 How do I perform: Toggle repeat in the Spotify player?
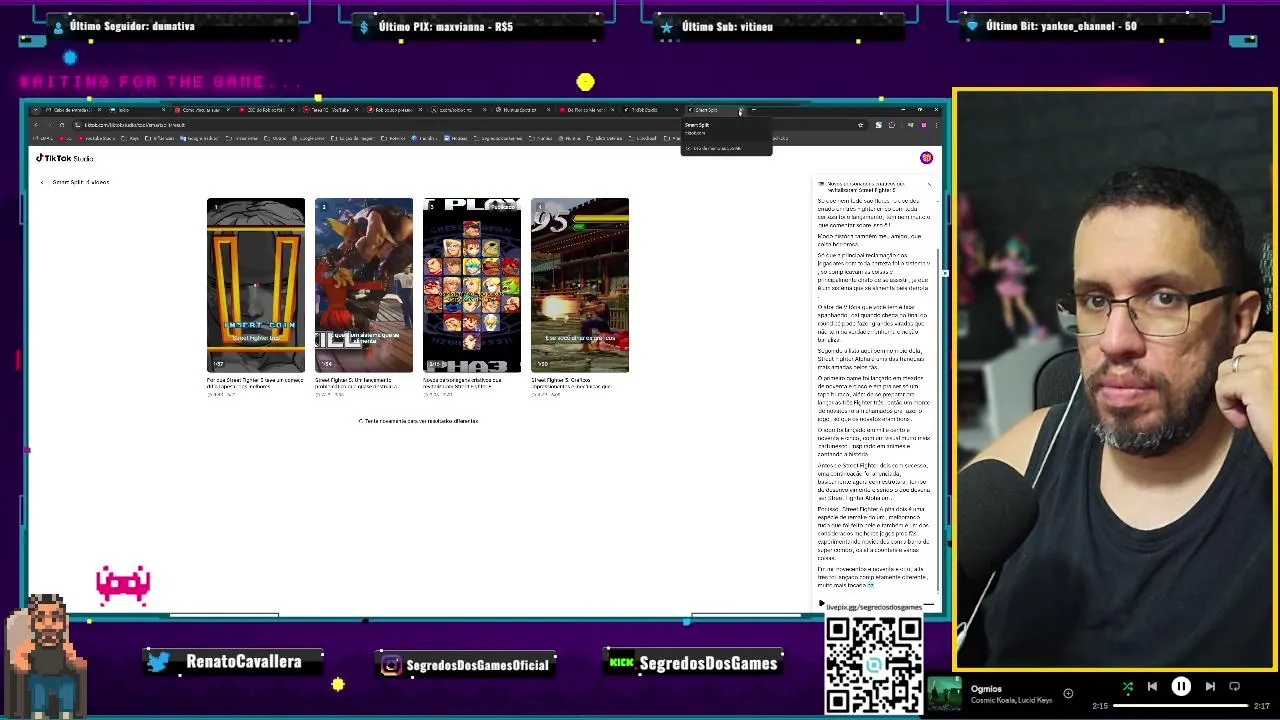[1234, 687]
